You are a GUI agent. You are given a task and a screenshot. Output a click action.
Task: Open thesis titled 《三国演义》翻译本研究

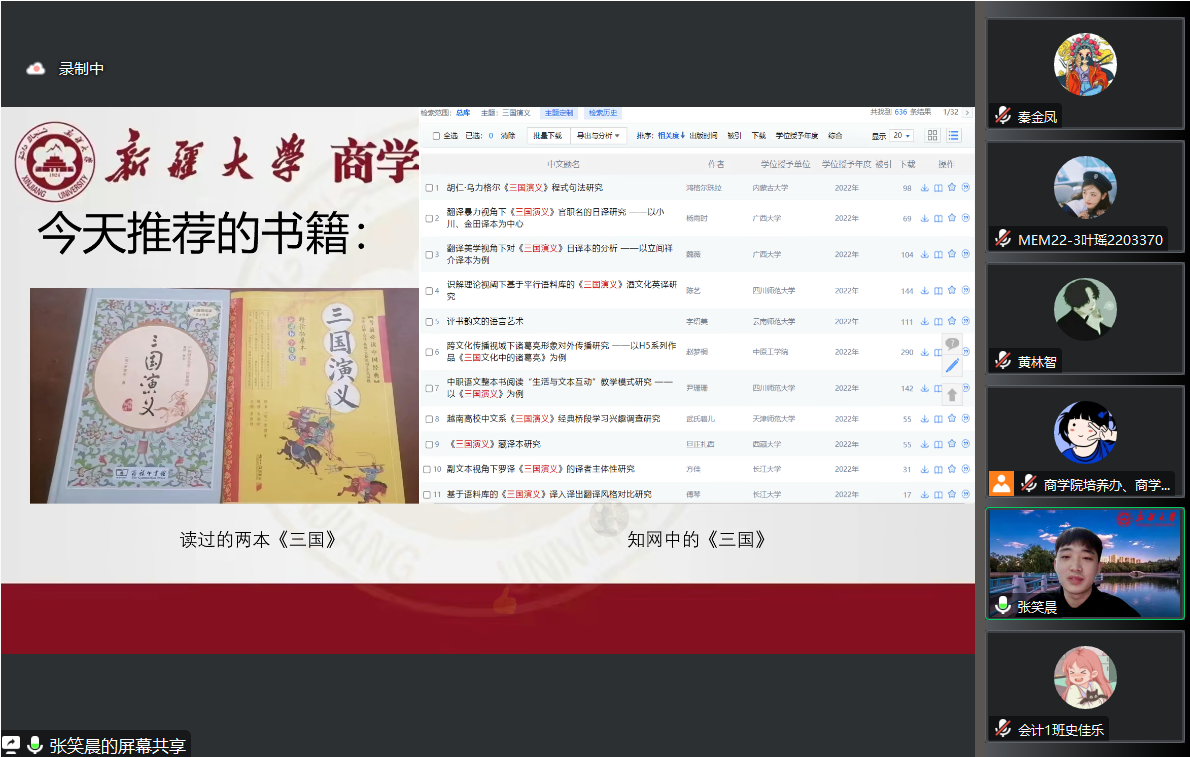pyautogui.click(x=495, y=444)
